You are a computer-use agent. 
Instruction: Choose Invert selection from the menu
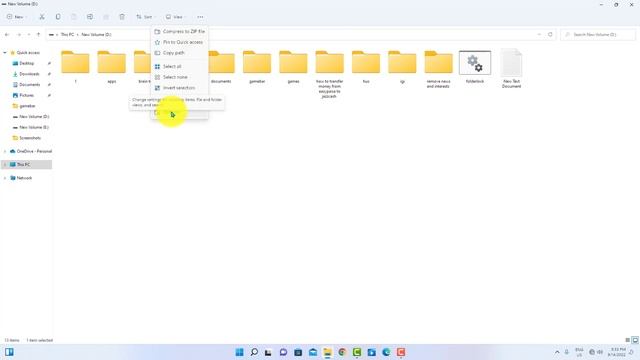[x=180, y=88]
